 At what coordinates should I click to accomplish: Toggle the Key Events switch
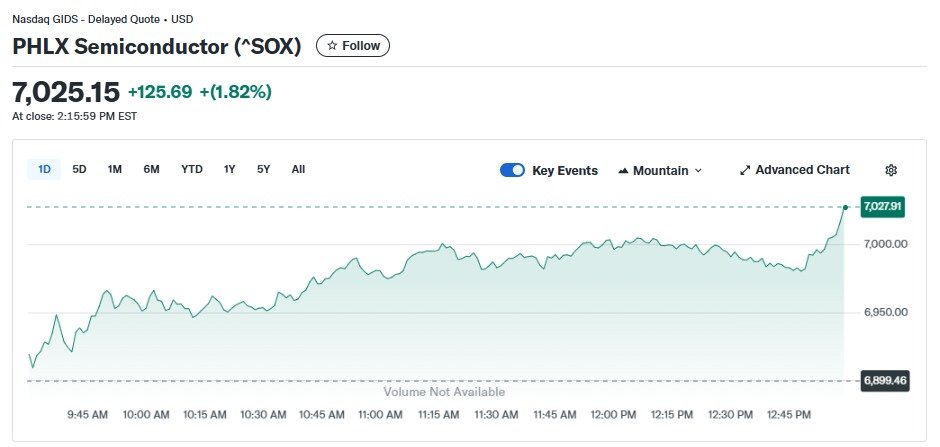512,170
